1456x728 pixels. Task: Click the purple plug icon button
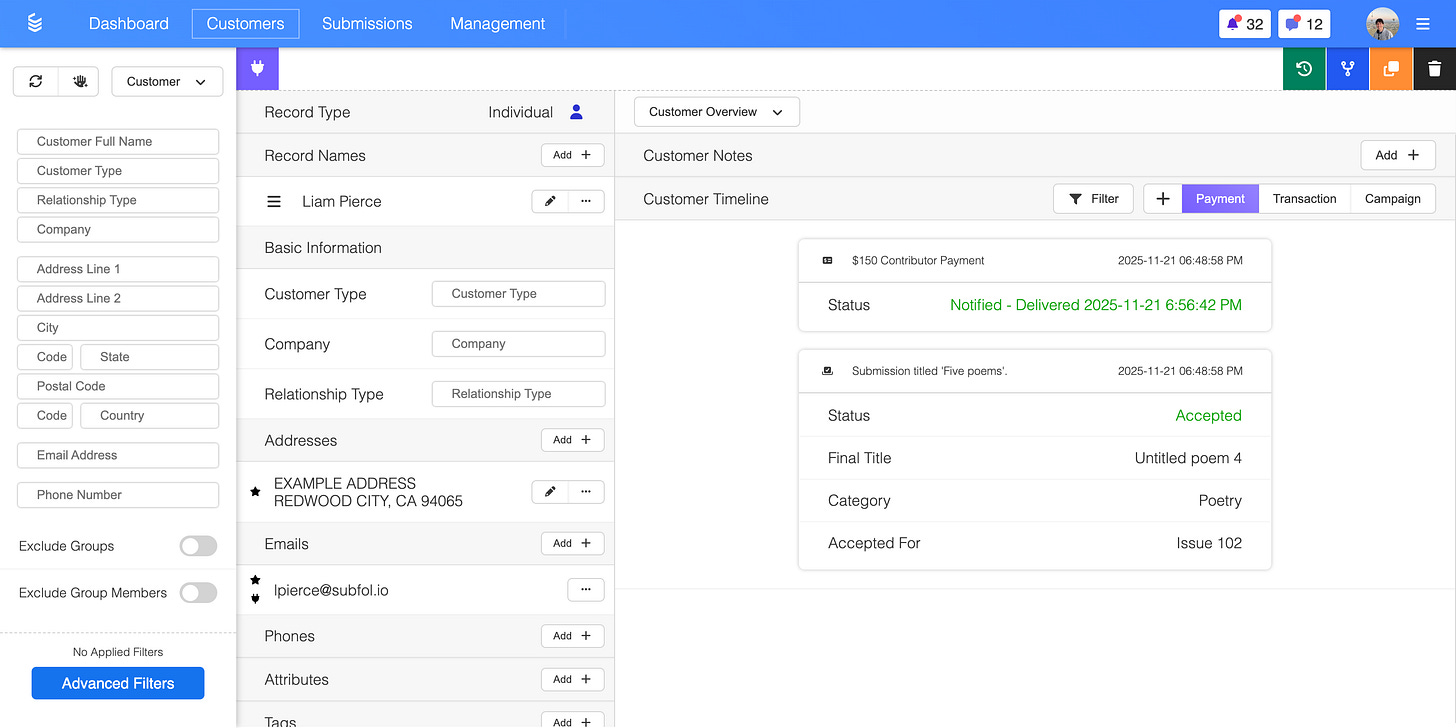(257, 69)
